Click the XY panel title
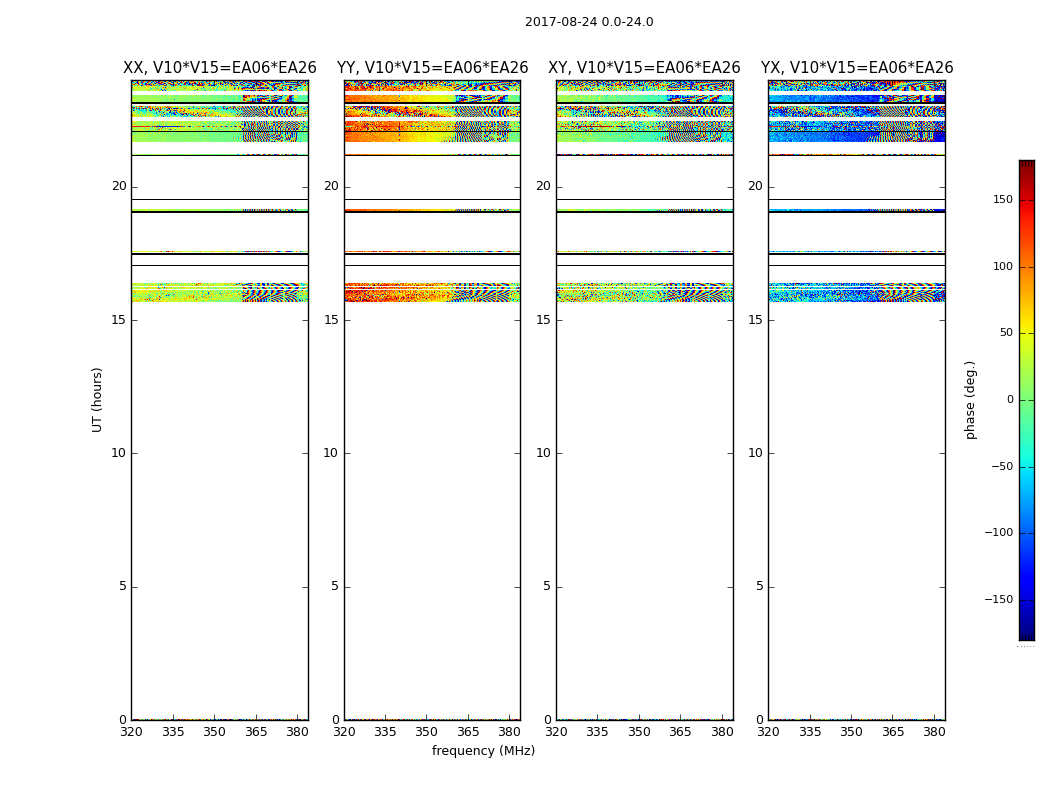Screen dimensions: 1050x800 pos(644,68)
